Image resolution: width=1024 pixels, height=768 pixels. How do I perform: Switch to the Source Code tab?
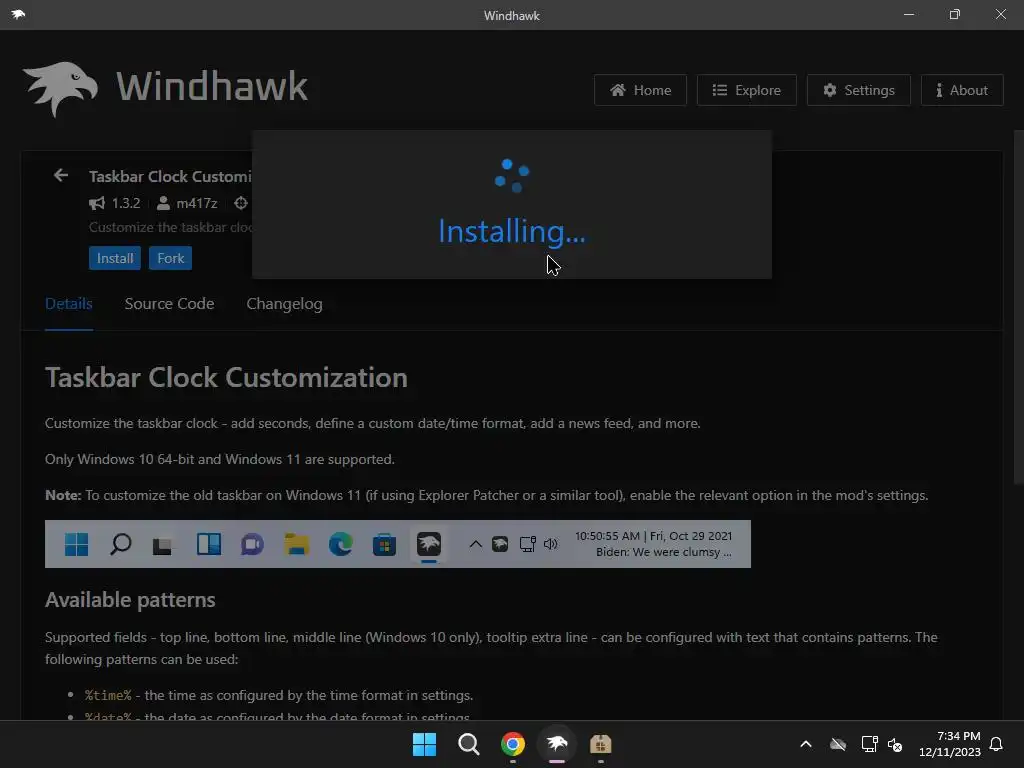[x=169, y=304]
